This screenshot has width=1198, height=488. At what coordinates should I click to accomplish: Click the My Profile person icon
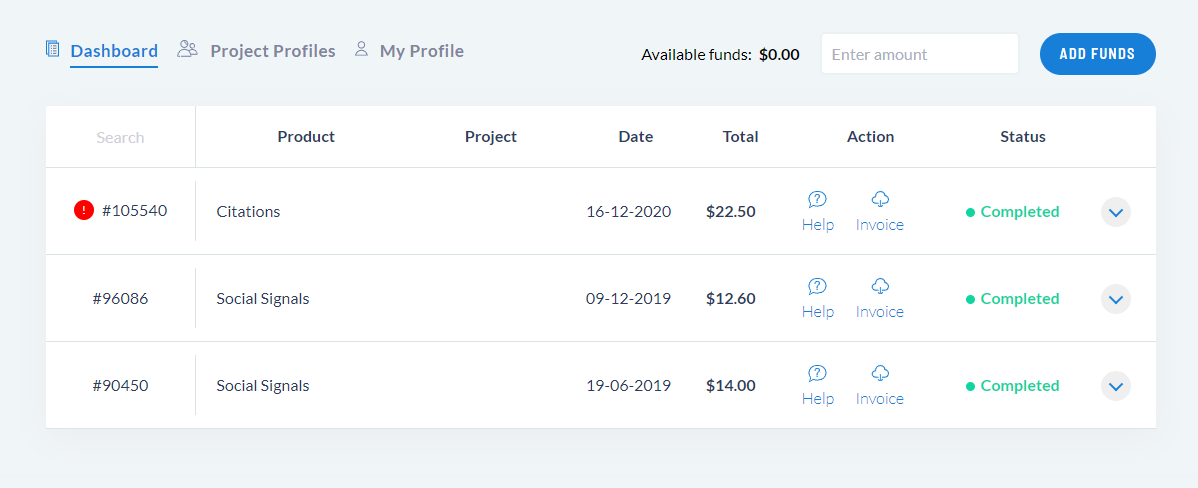362,49
